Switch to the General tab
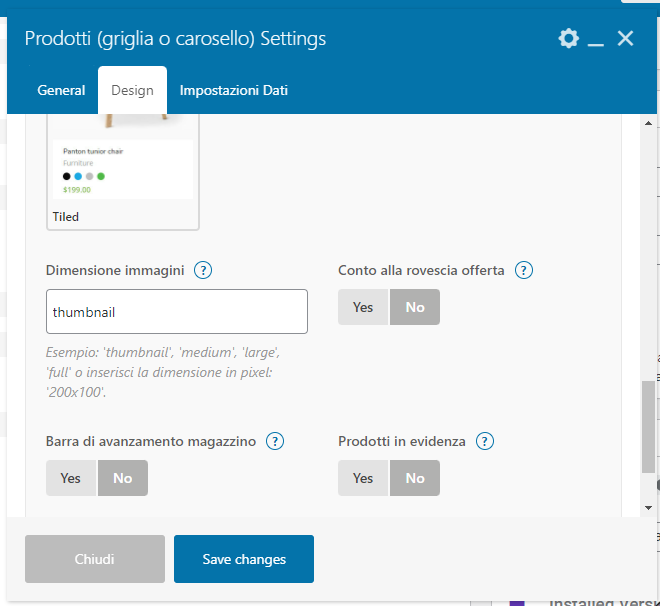This screenshot has height=606, width=660. [x=61, y=90]
